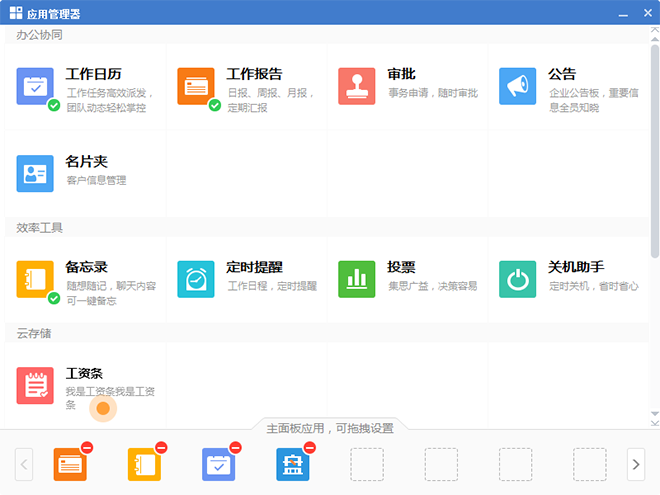Jump to bottom with the scroll-to-bottom arrow
This screenshot has width=660, height=495.
[x=655, y=423]
